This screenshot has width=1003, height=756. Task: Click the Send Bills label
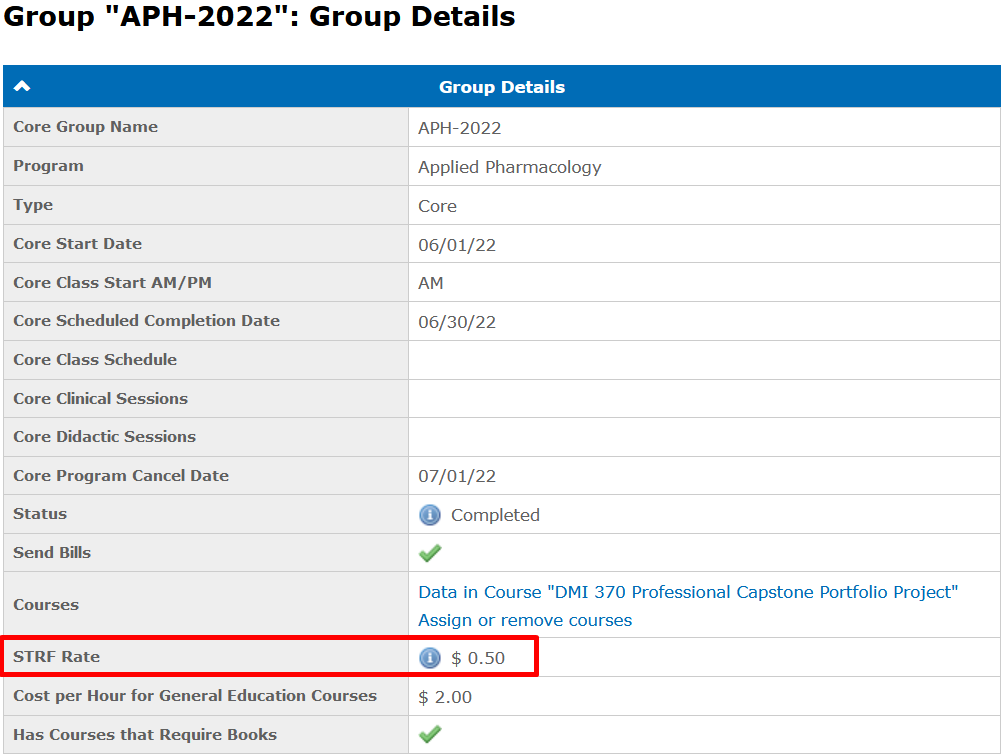coord(52,553)
